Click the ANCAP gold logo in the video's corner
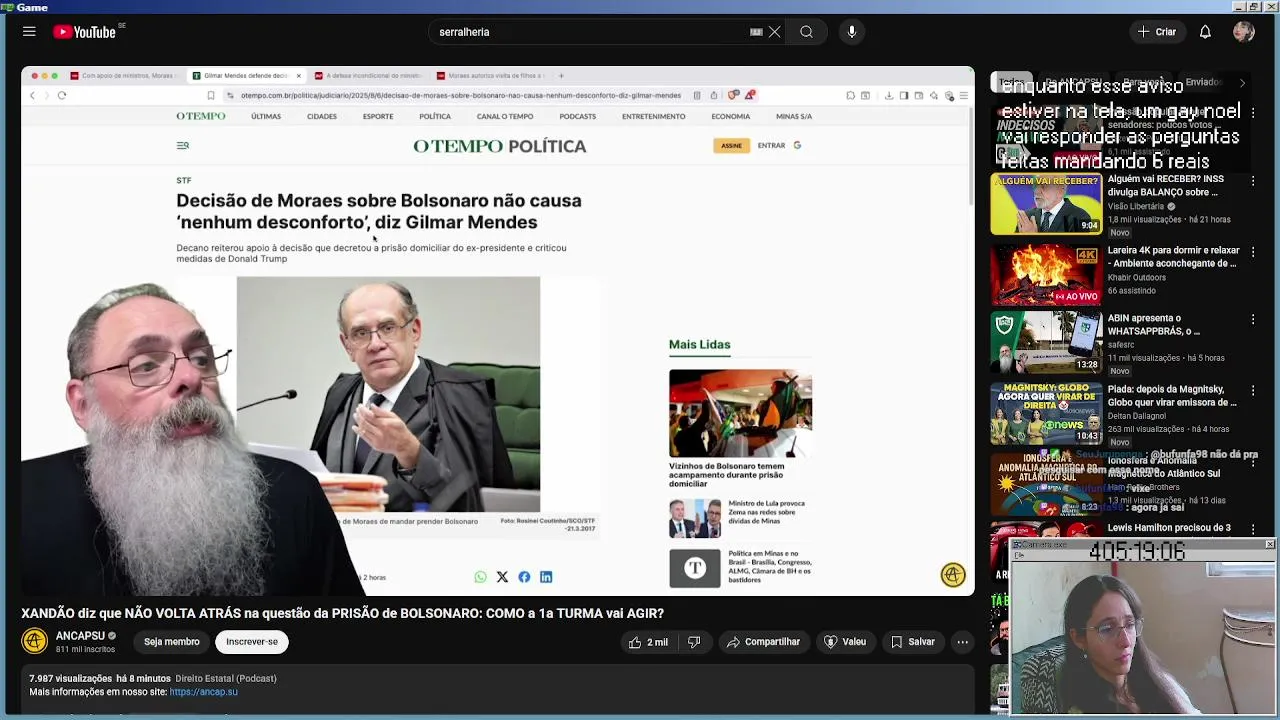Viewport: 1280px width, 720px height. pos(953,575)
